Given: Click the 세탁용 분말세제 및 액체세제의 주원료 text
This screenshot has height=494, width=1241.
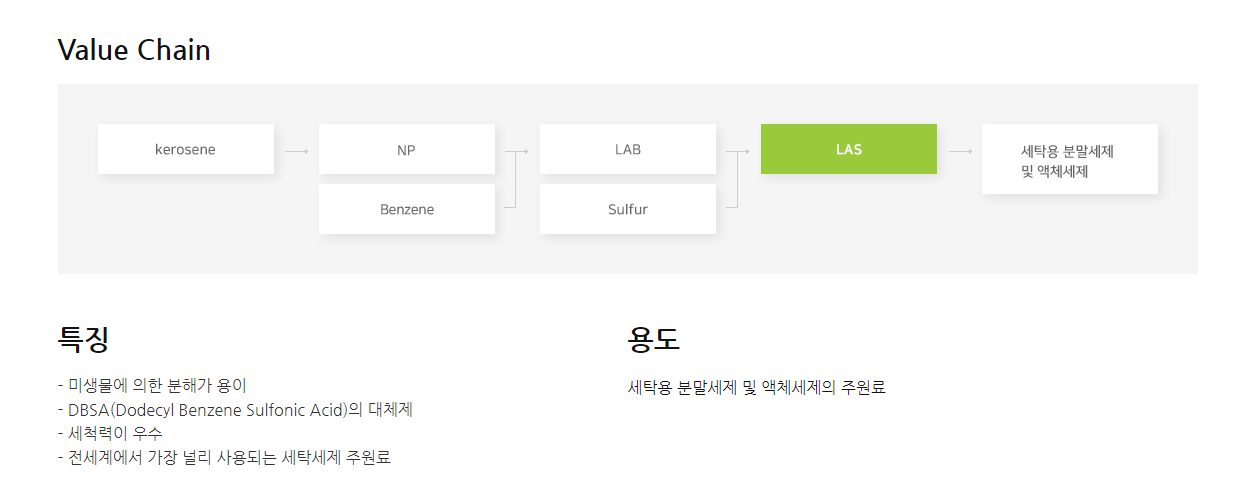Looking at the screenshot, I should (757, 387).
